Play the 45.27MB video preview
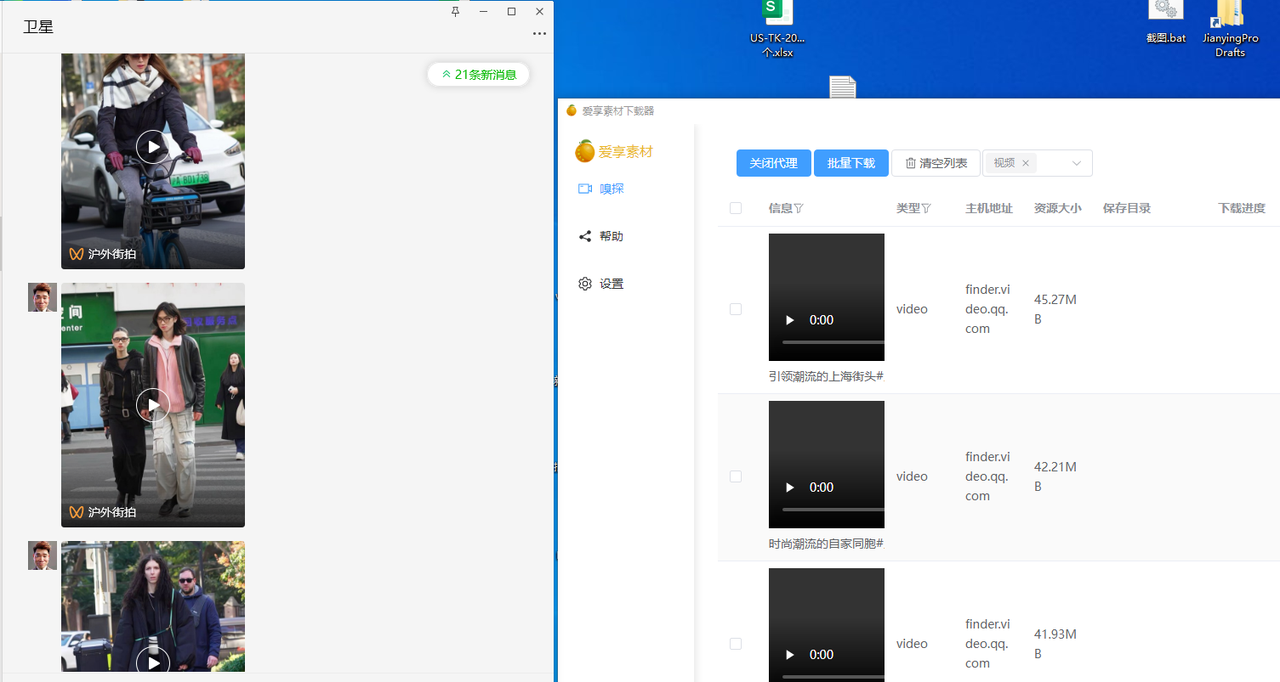The image size is (1280, 682). pyautogui.click(x=790, y=320)
